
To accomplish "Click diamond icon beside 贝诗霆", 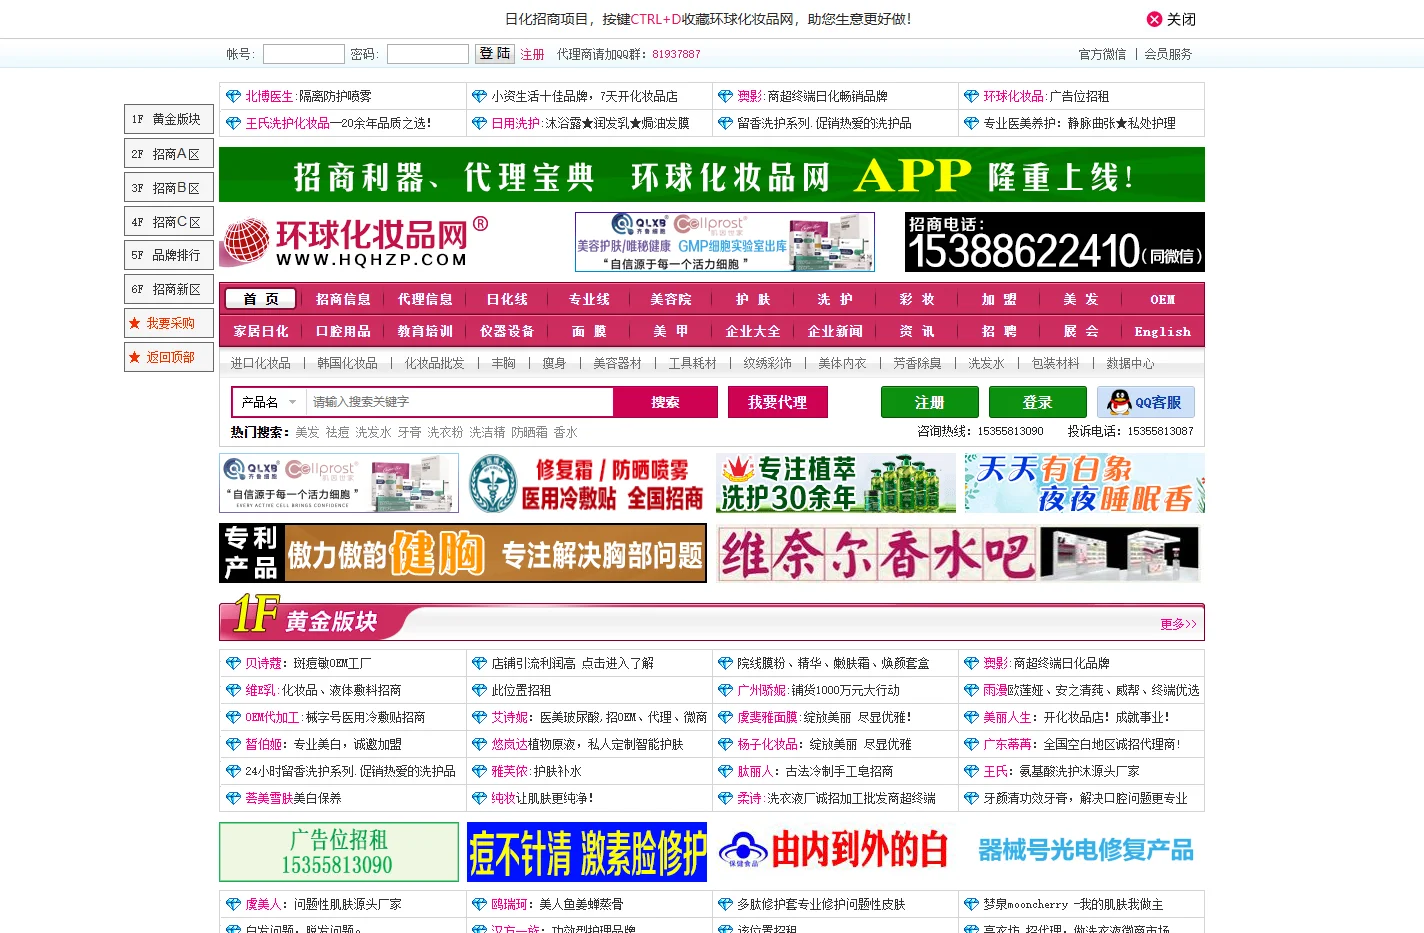I will click(x=233, y=663).
